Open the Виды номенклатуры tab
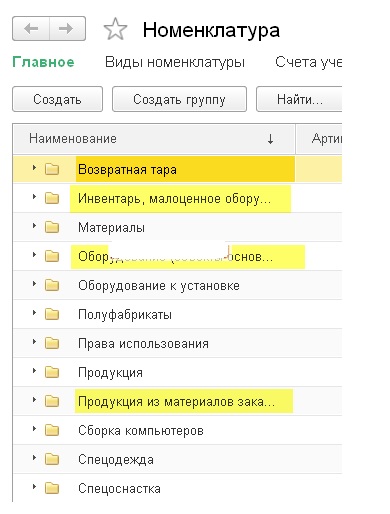The width and height of the screenshot is (390, 514). pyautogui.click(x=175, y=62)
